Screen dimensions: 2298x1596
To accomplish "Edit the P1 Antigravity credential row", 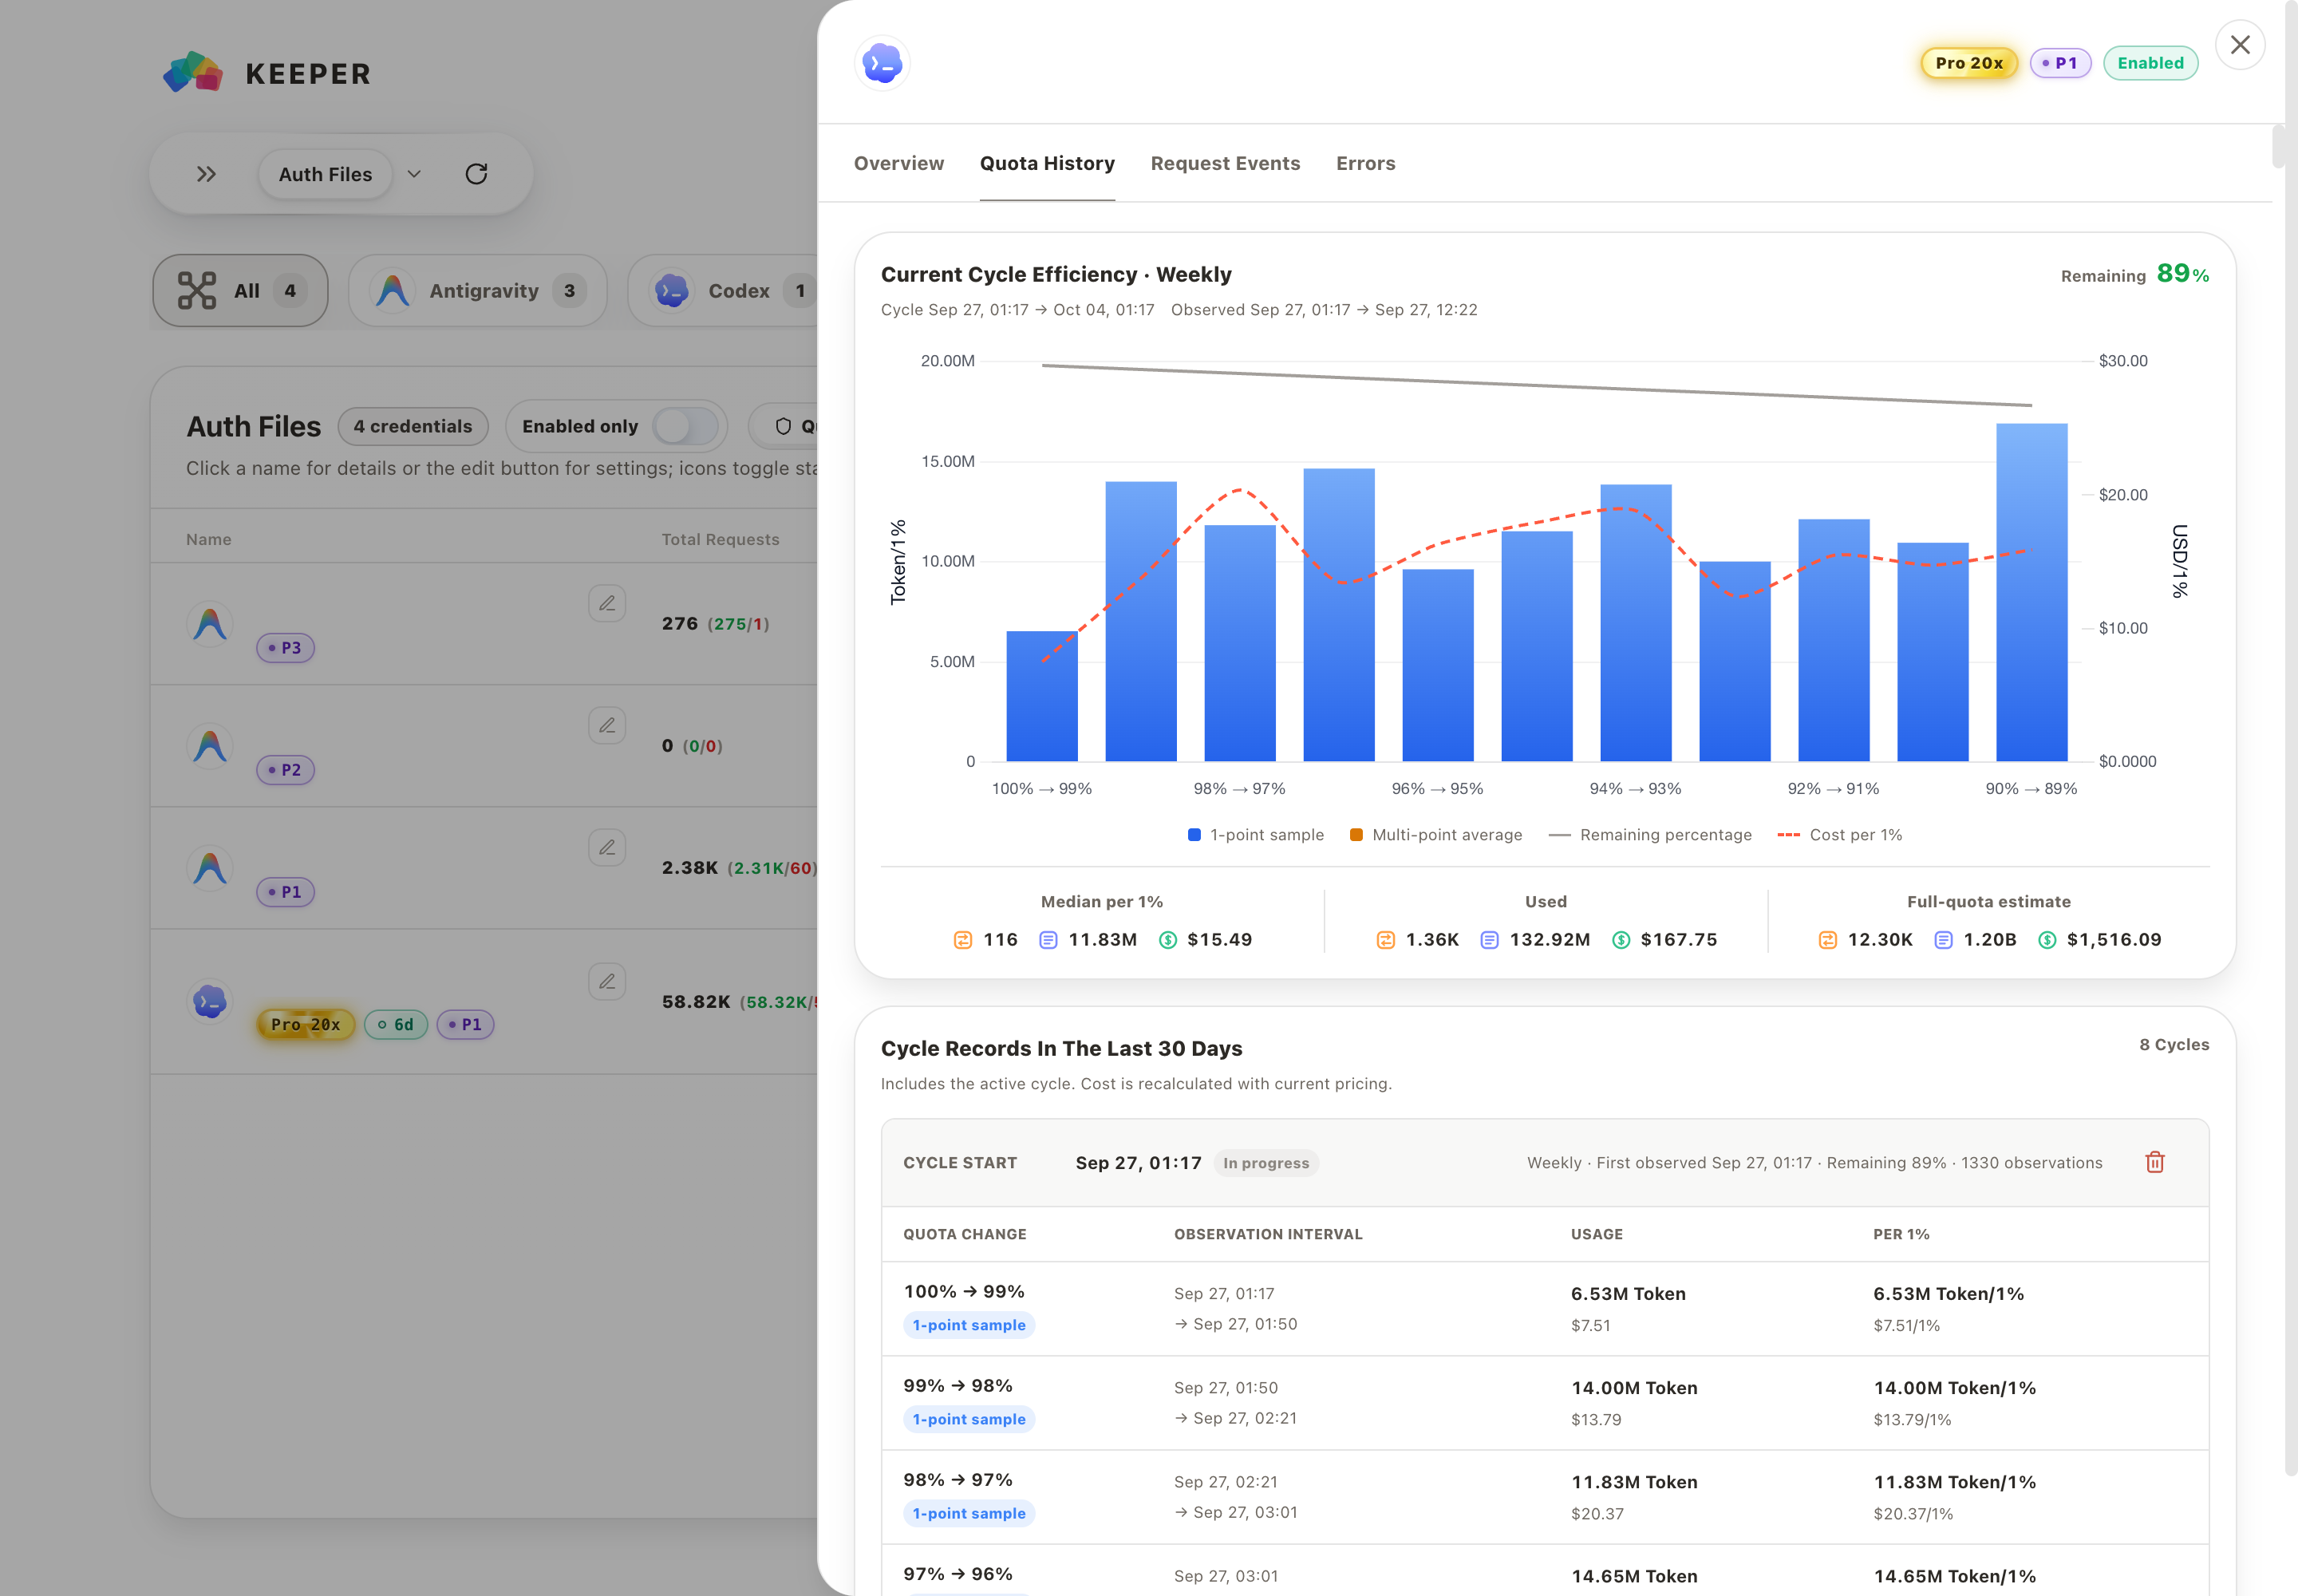I will tap(607, 847).
